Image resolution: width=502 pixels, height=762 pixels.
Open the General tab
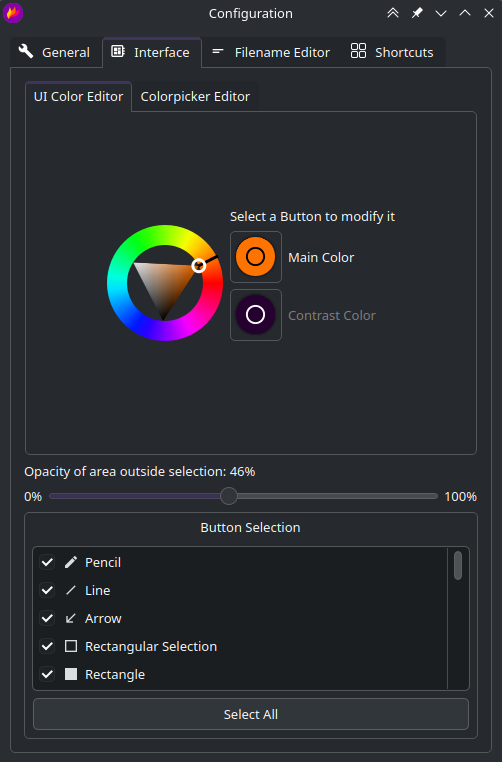tap(54, 52)
